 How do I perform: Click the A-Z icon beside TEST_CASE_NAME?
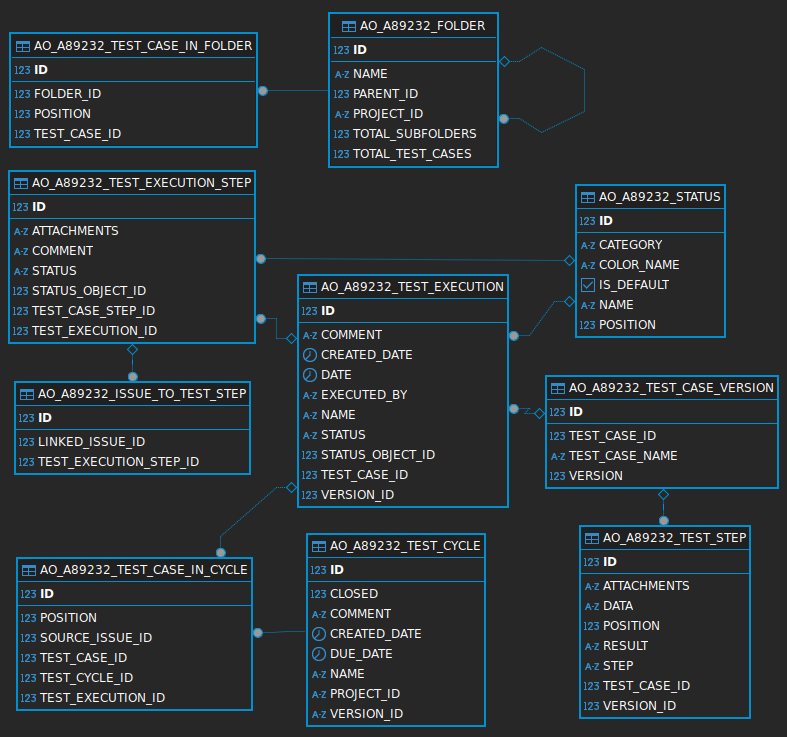tap(558, 456)
